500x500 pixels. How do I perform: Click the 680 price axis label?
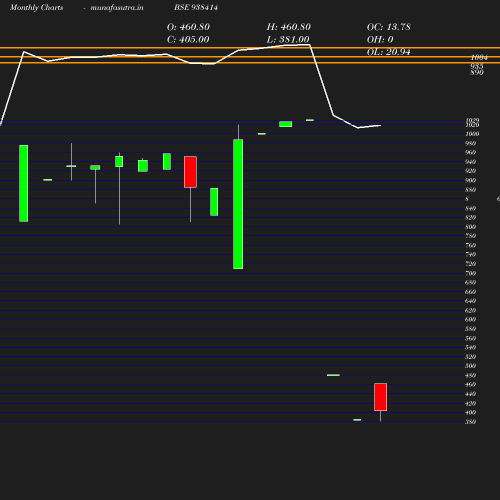[x=470, y=282]
